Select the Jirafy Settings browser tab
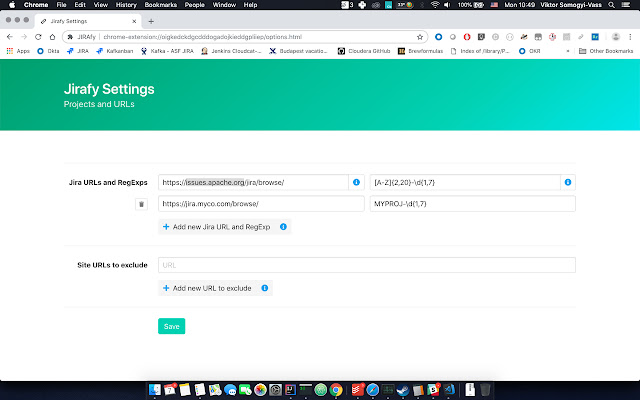Image resolution: width=640 pixels, height=400 pixels. 88,21
